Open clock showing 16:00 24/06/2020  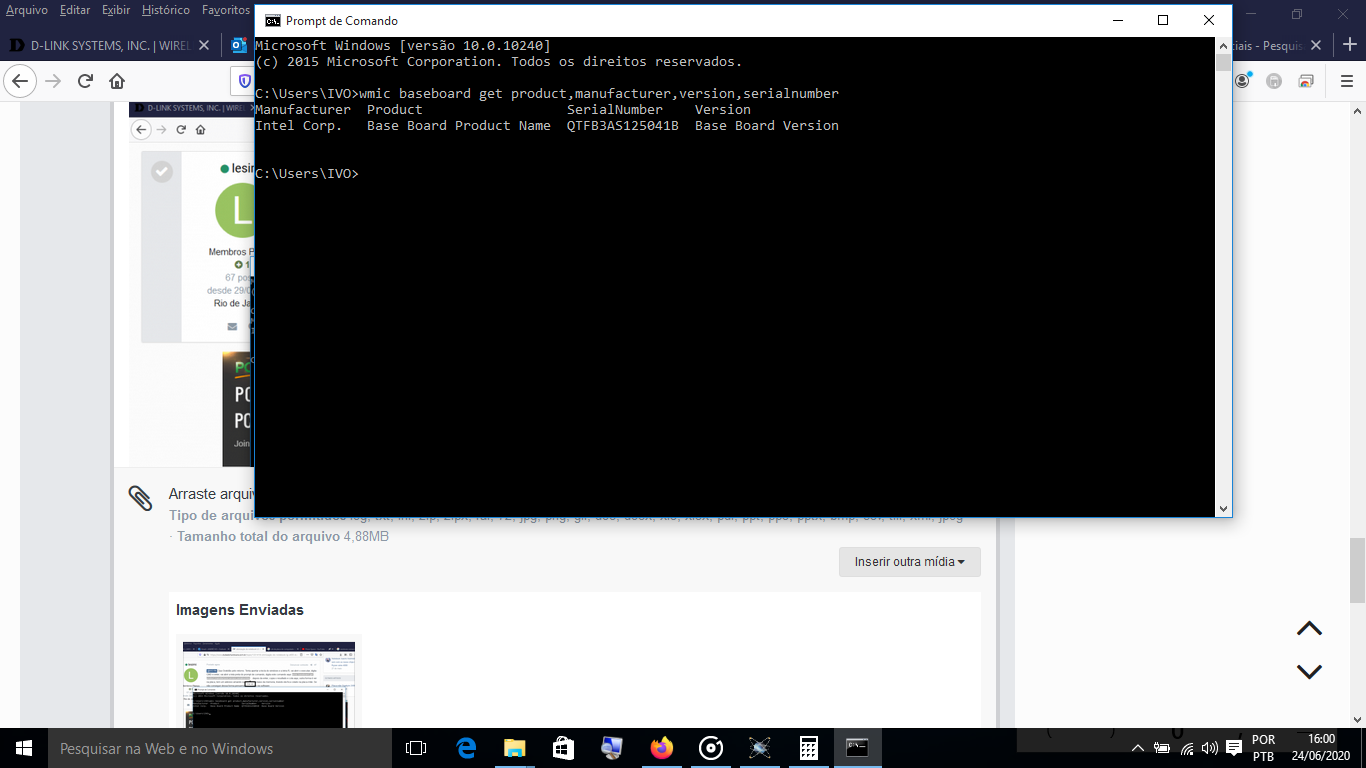(1322, 748)
